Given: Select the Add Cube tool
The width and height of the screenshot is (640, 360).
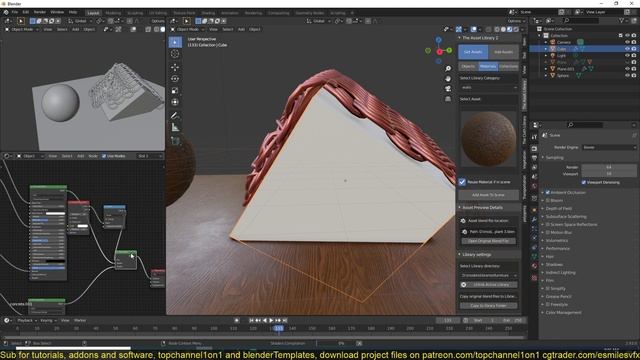Looking at the screenshot, I should point(175,141).
